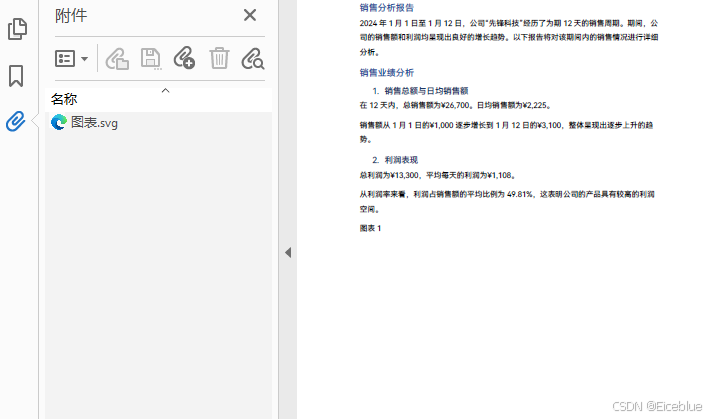Click the 销售分析报告 heading
Viewport: 720px width, 419px height.
[x=387, y=8]
